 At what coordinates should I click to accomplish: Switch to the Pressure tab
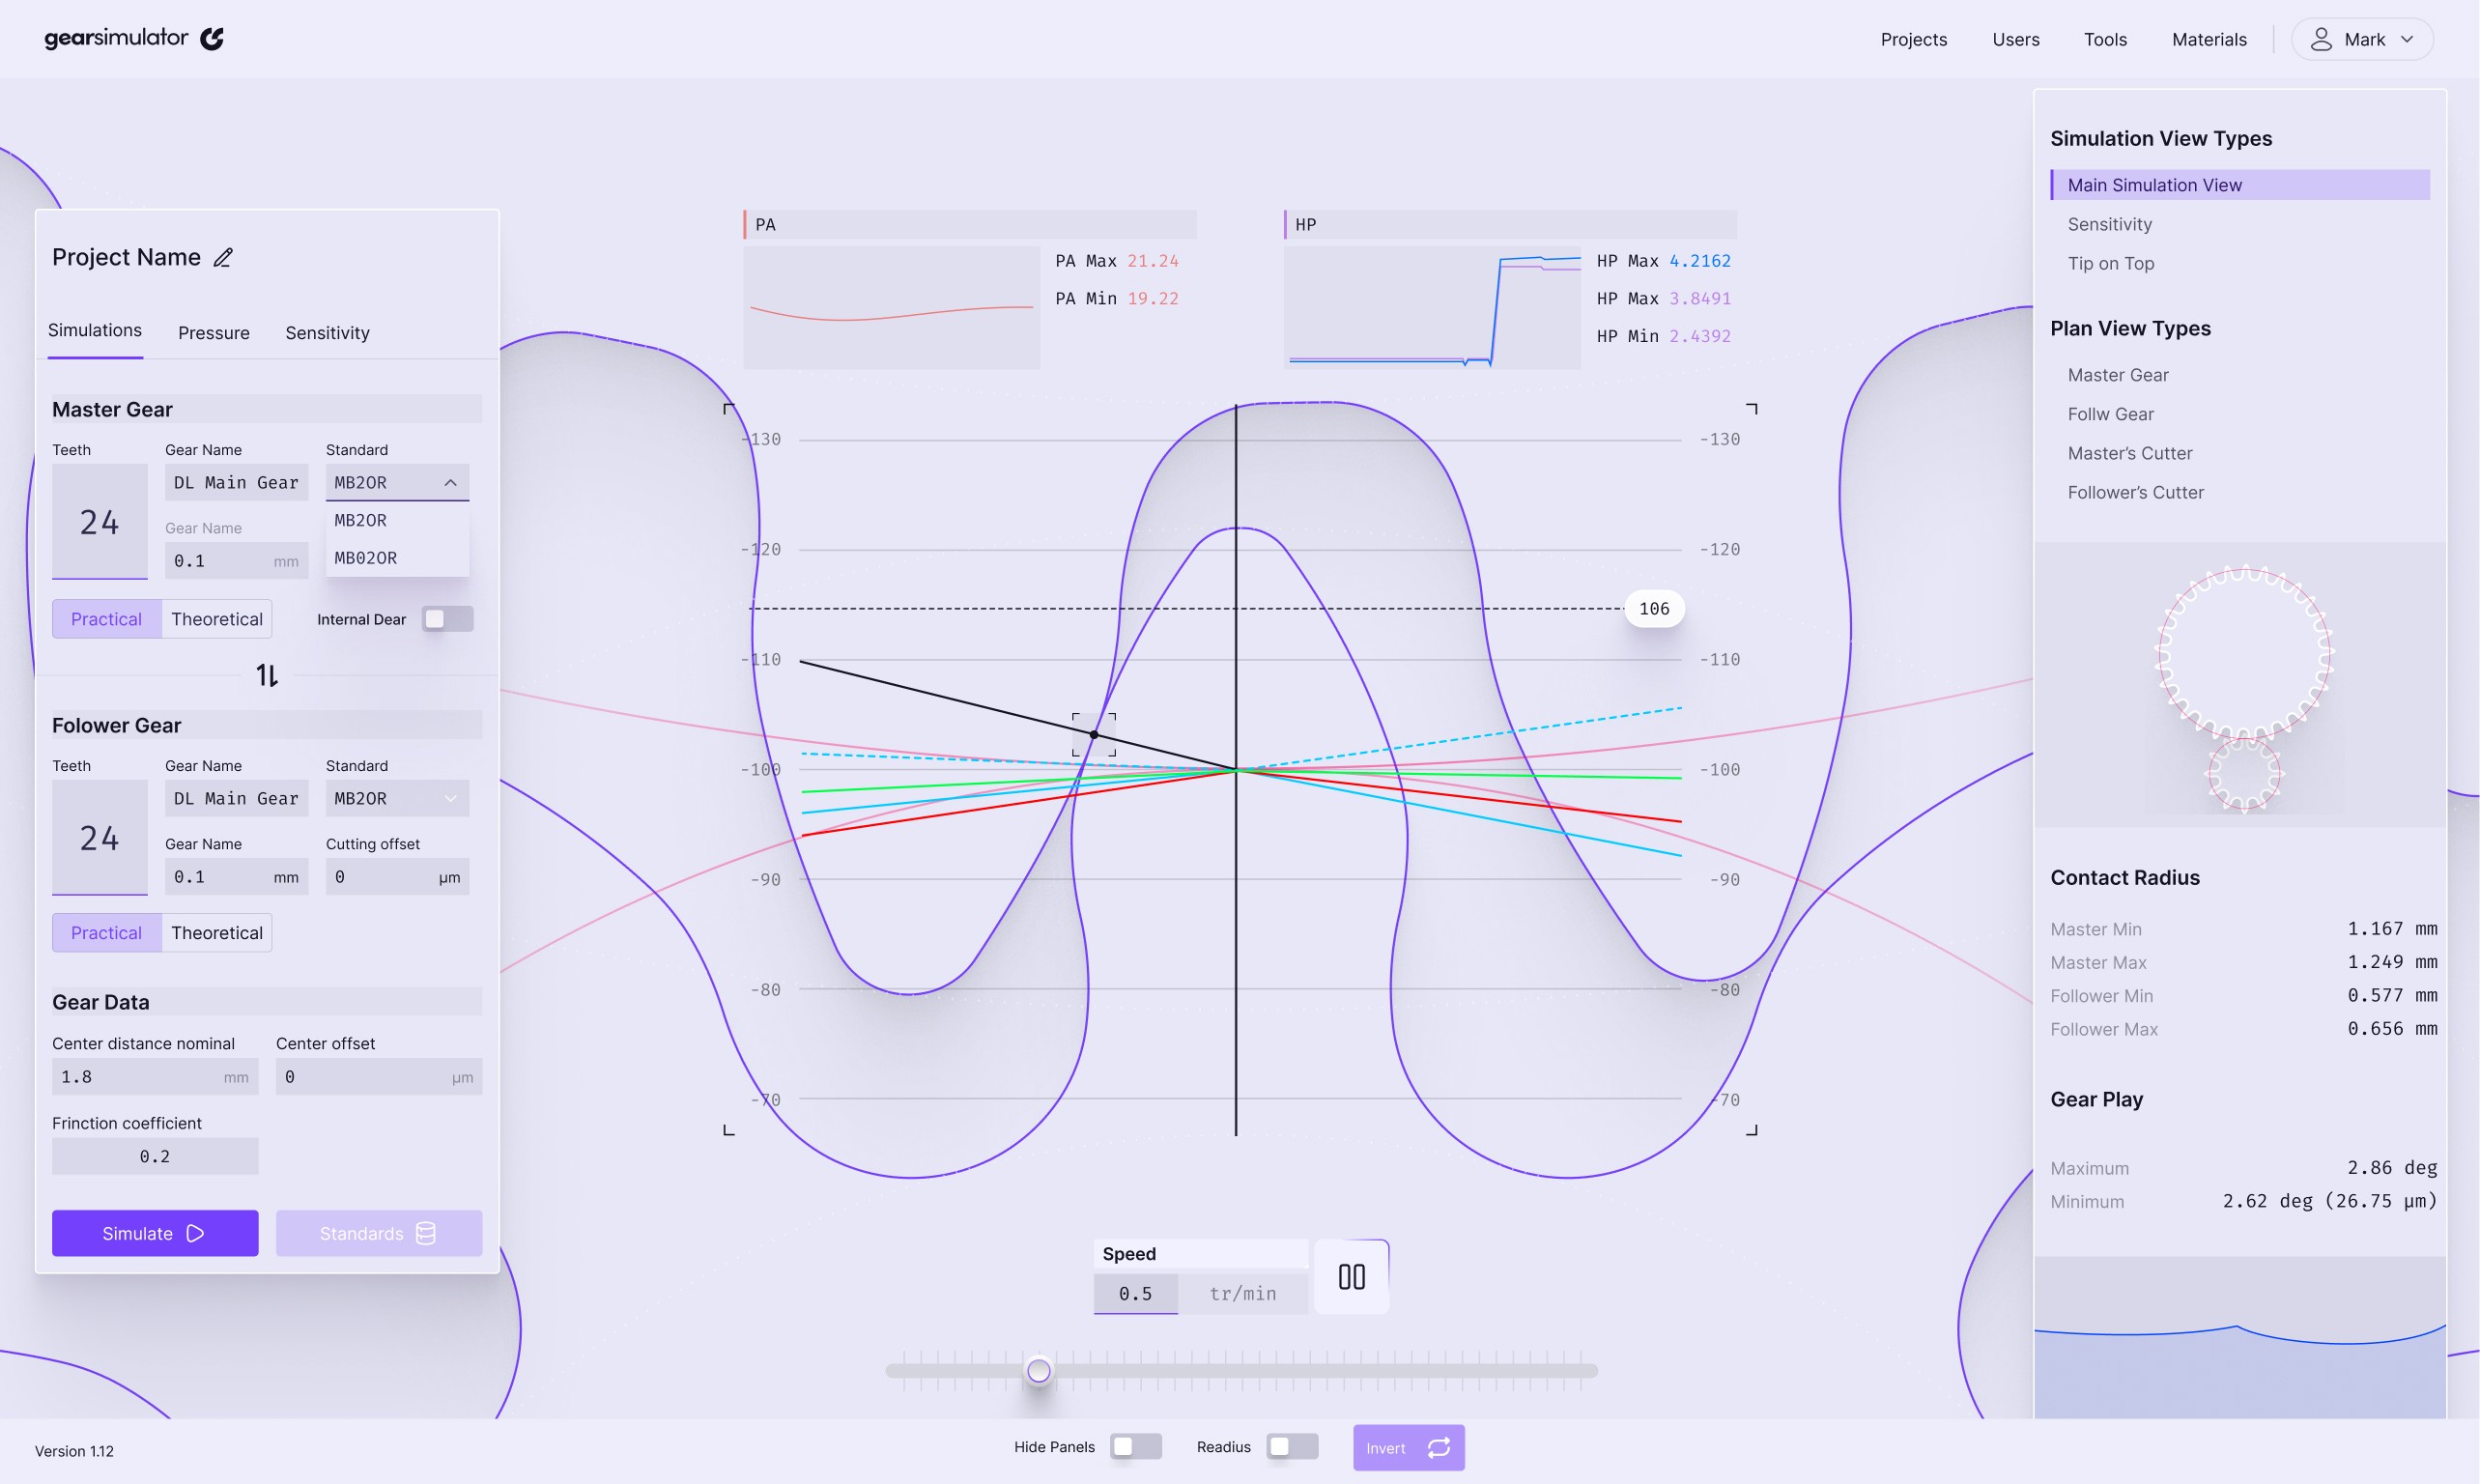[x=213, y=332]
